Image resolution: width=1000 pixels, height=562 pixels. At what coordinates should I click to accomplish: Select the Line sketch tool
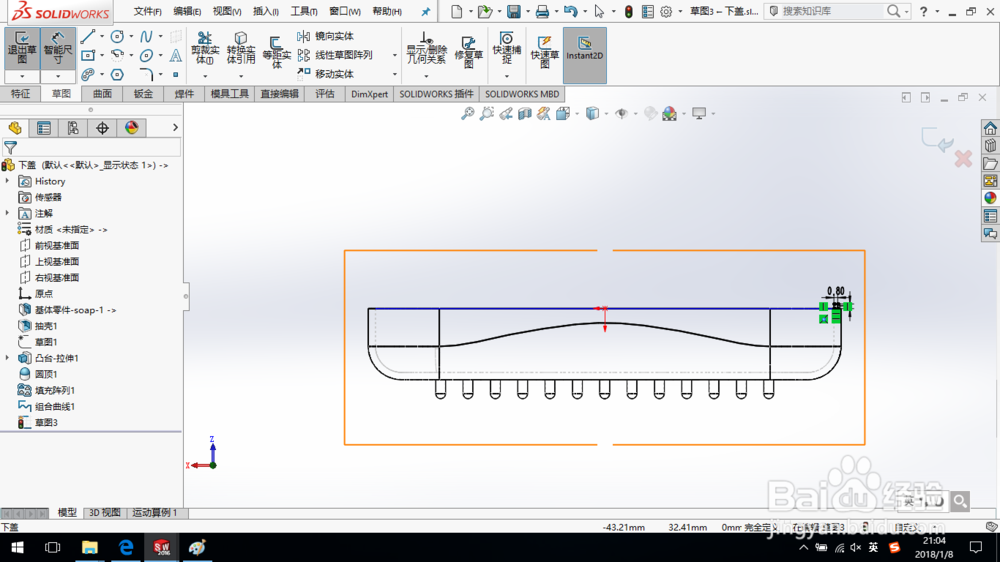88,36
